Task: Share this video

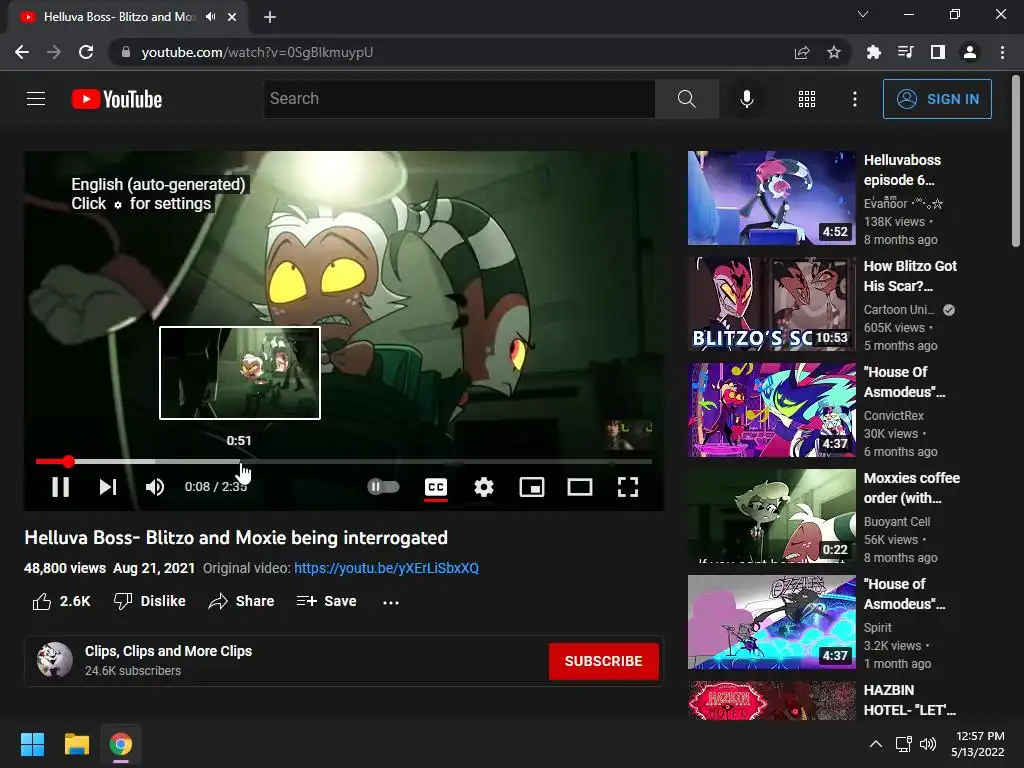Action: tap(241, 601)
